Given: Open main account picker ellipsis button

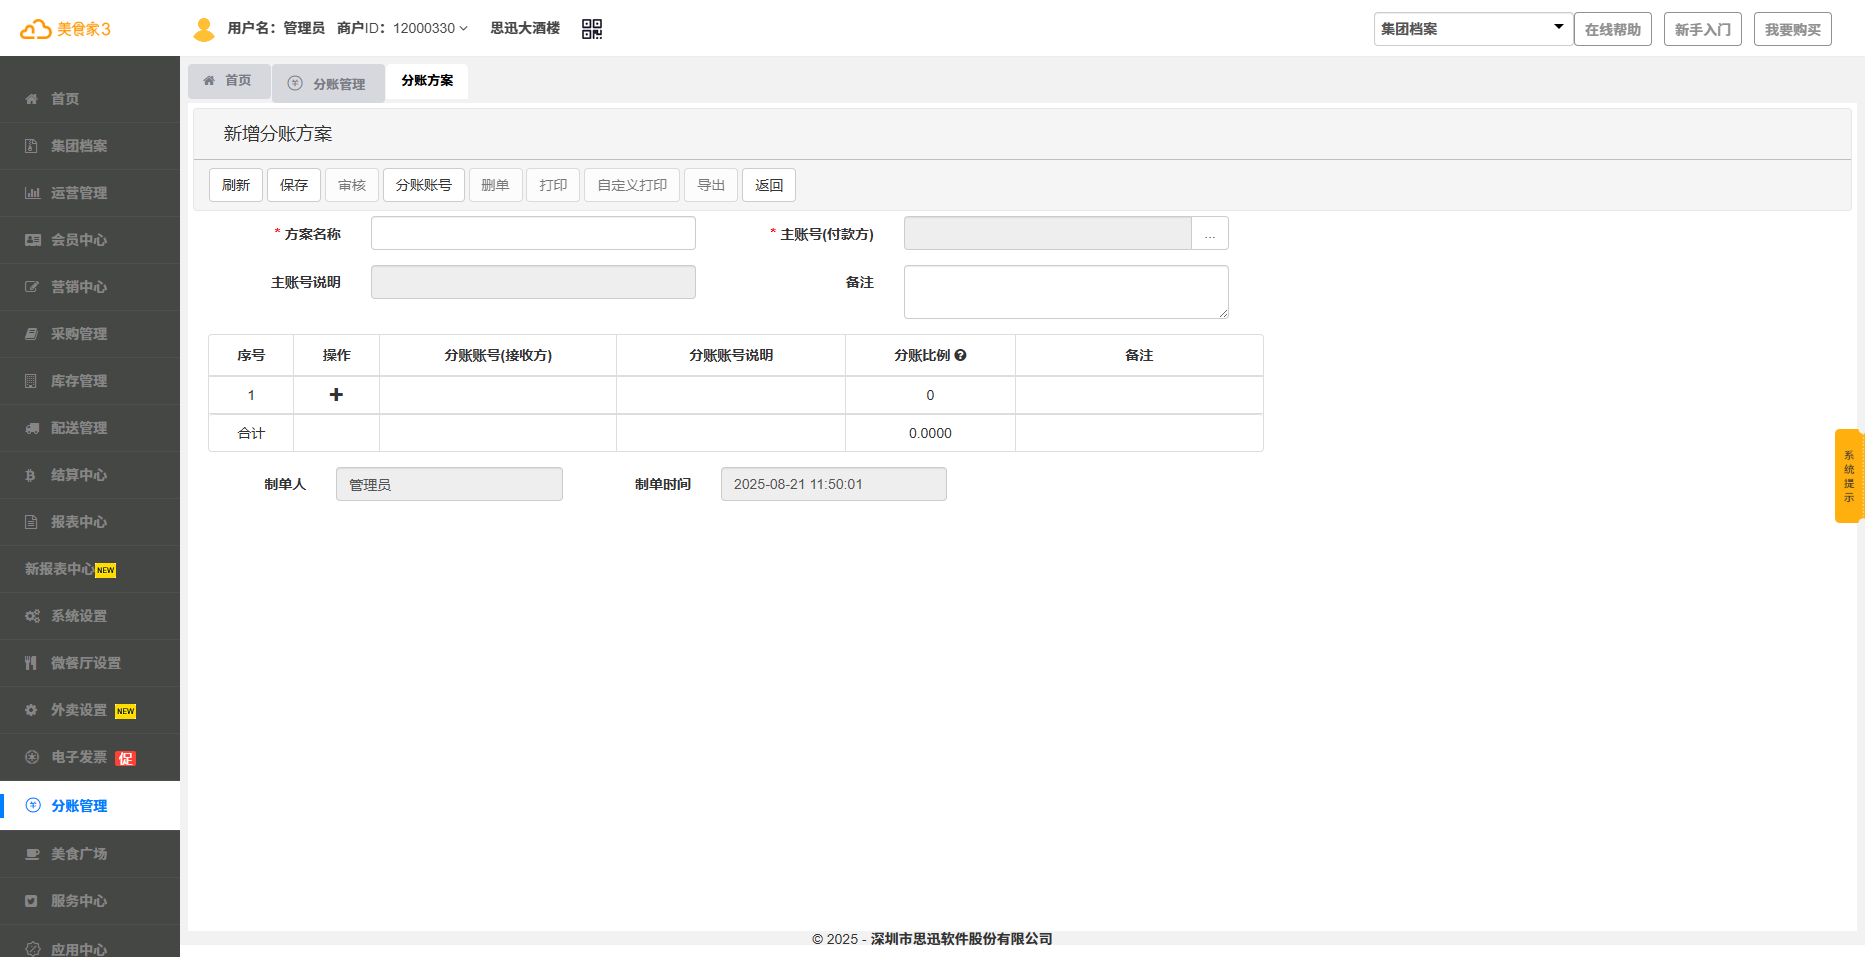Looking at the screenshot, I should pos(1210,234).
